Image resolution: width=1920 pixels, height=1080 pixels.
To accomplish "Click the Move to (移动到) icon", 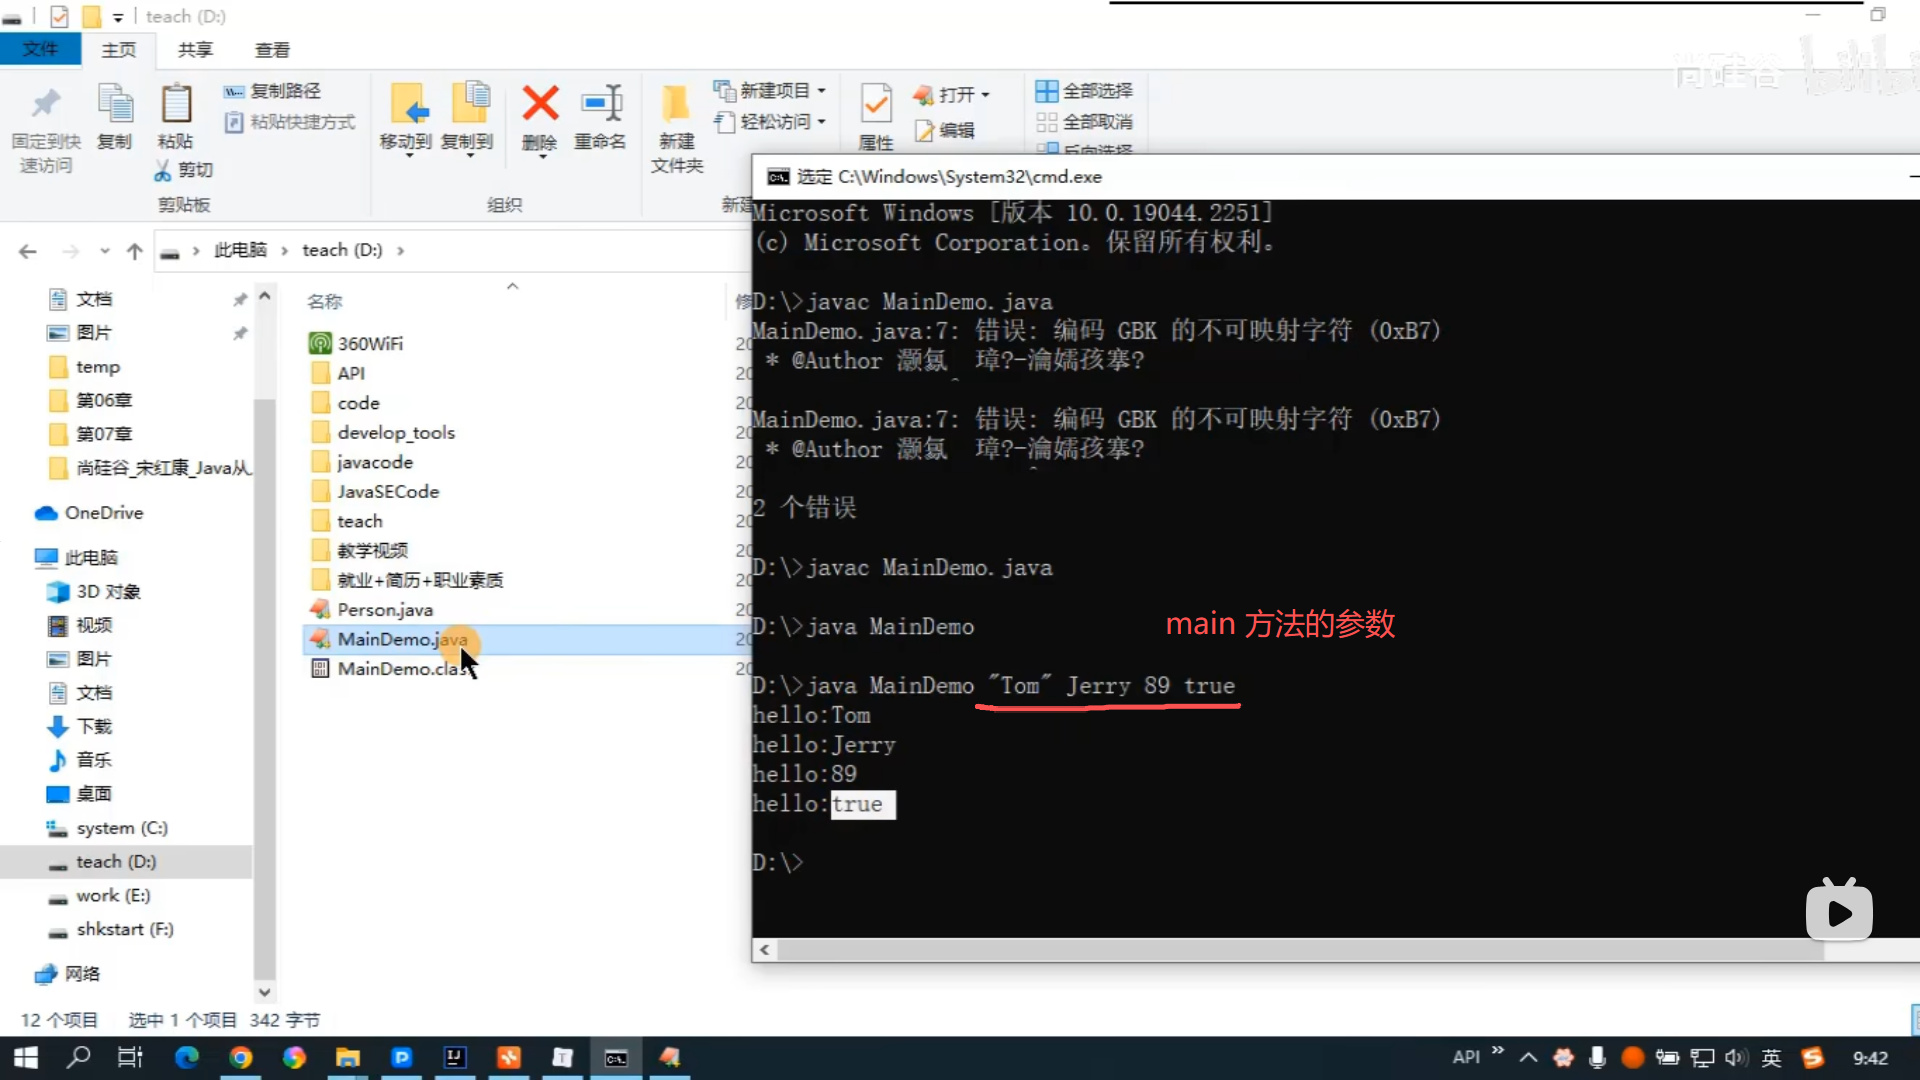I will tap(407, 104).
